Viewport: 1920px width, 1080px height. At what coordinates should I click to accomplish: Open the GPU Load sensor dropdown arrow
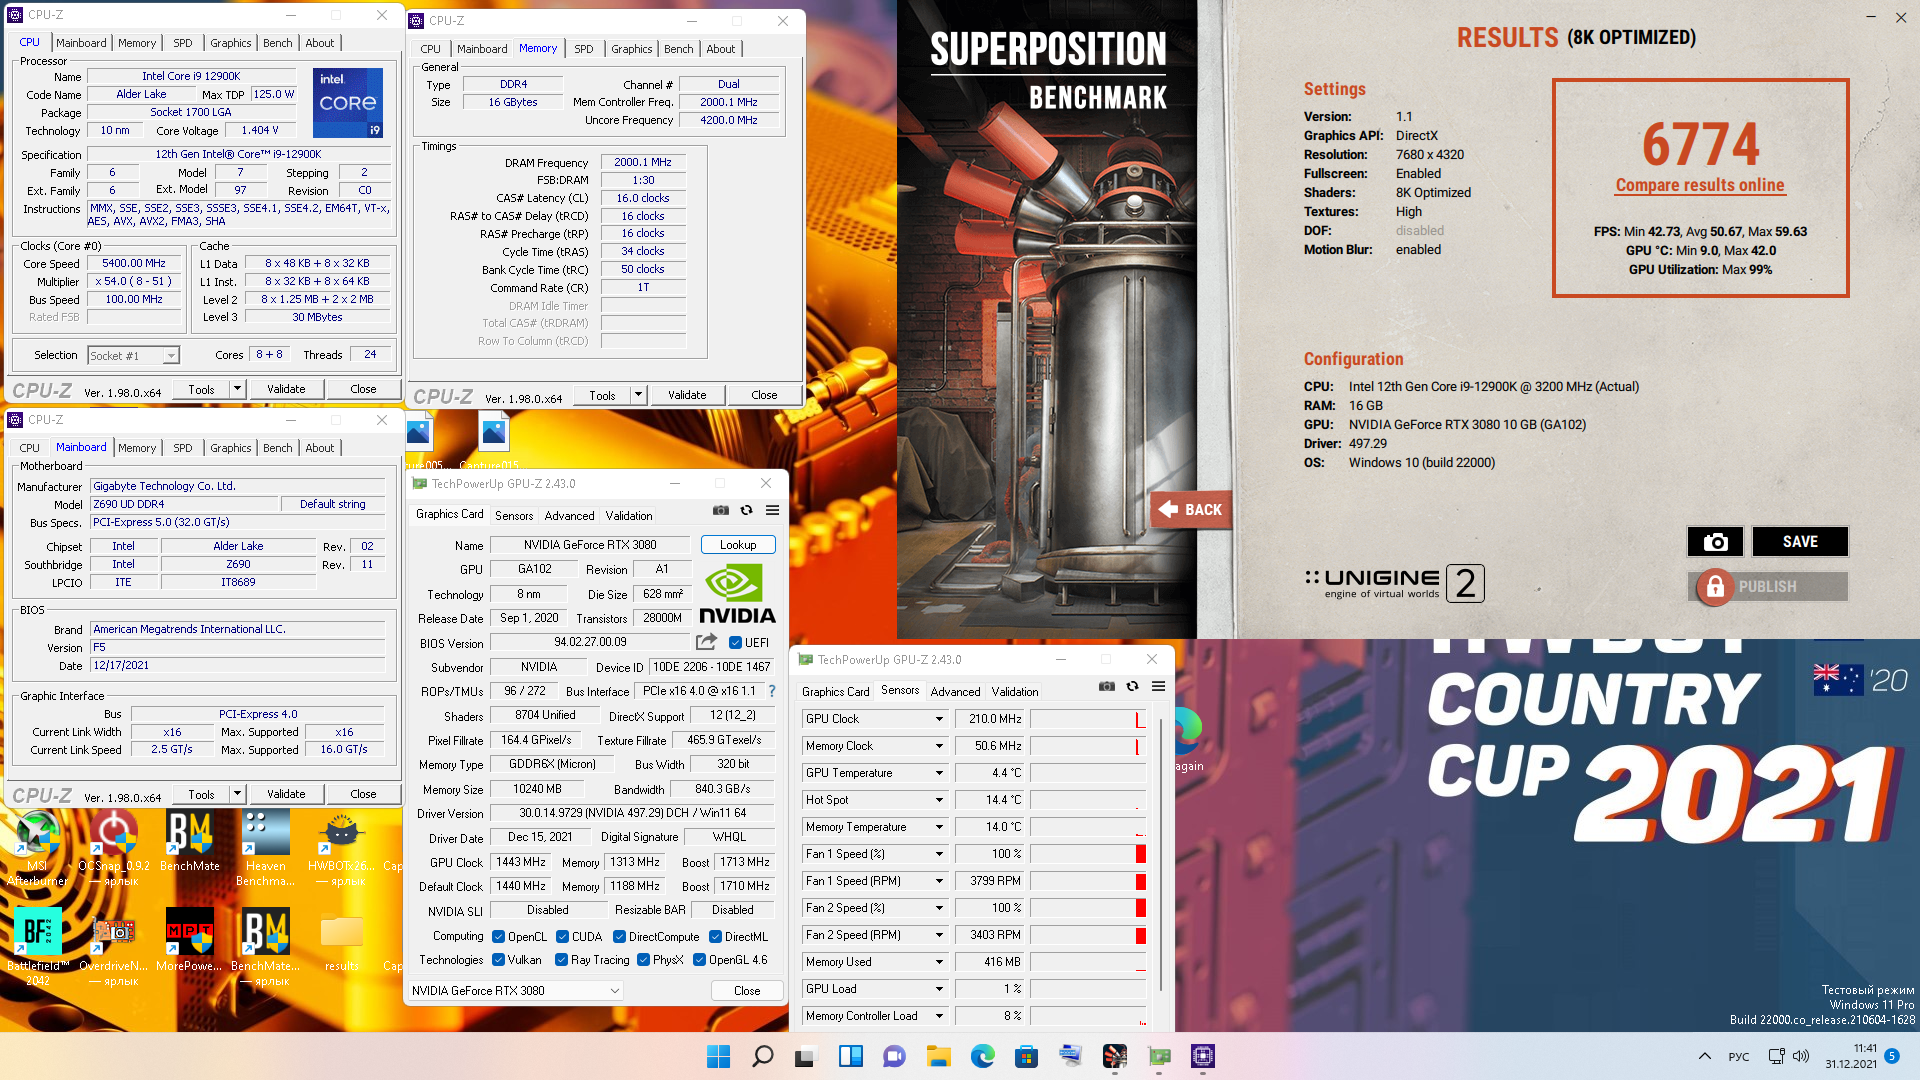(939, 989)
